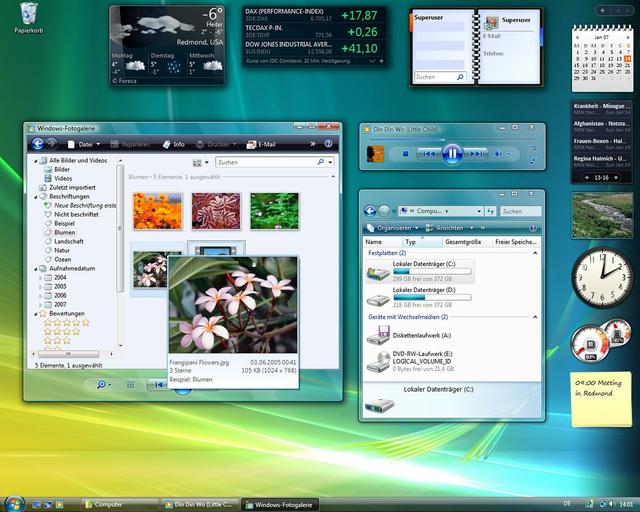Image resolution: width=640 pixels, height=512 pixels.
Task: Collapse the Aufnahmedatum tree node
Action: pos(36,269)
